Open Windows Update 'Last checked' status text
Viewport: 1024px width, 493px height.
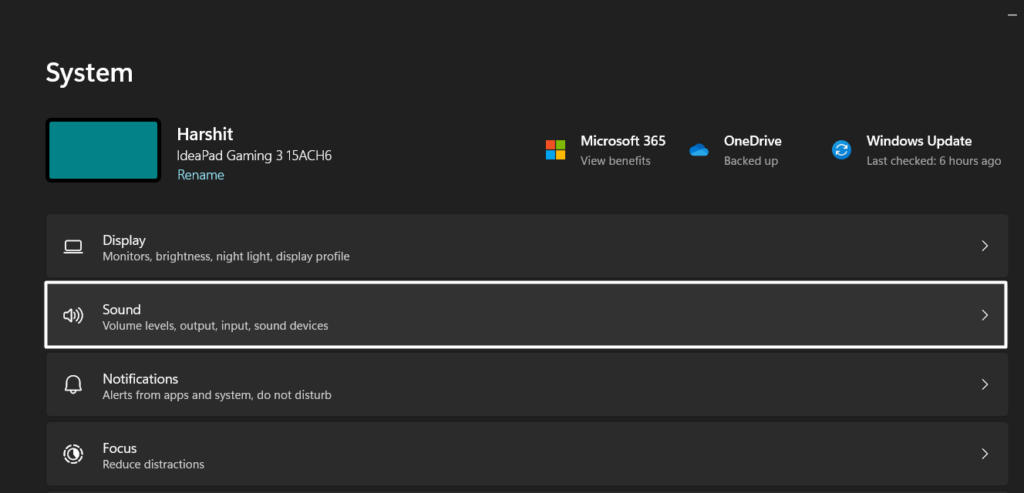pyautogui.click(x=933, y=161)
